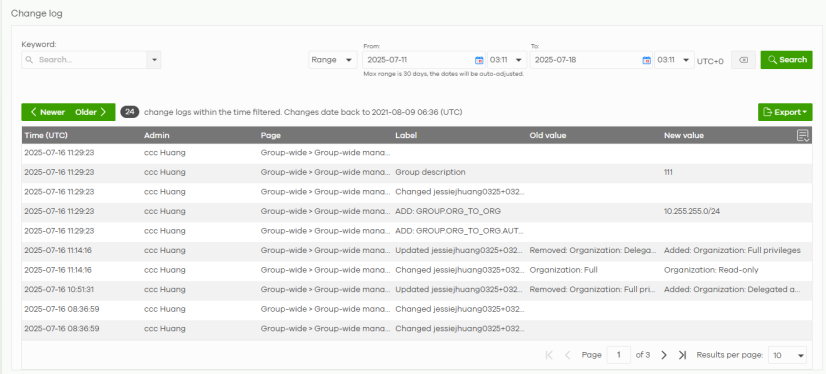Go to next page arrow
This screenshot has width=826, height=374.
pyautogui.click(x=664, y=355)
